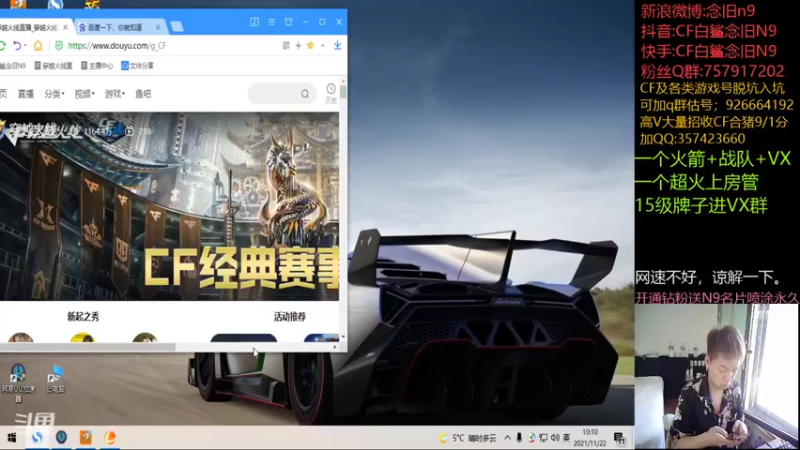The height and width of the screenshot is (450, 800).
Task: Click the orange question-mark taskbar app
Action: pos(86,438)
